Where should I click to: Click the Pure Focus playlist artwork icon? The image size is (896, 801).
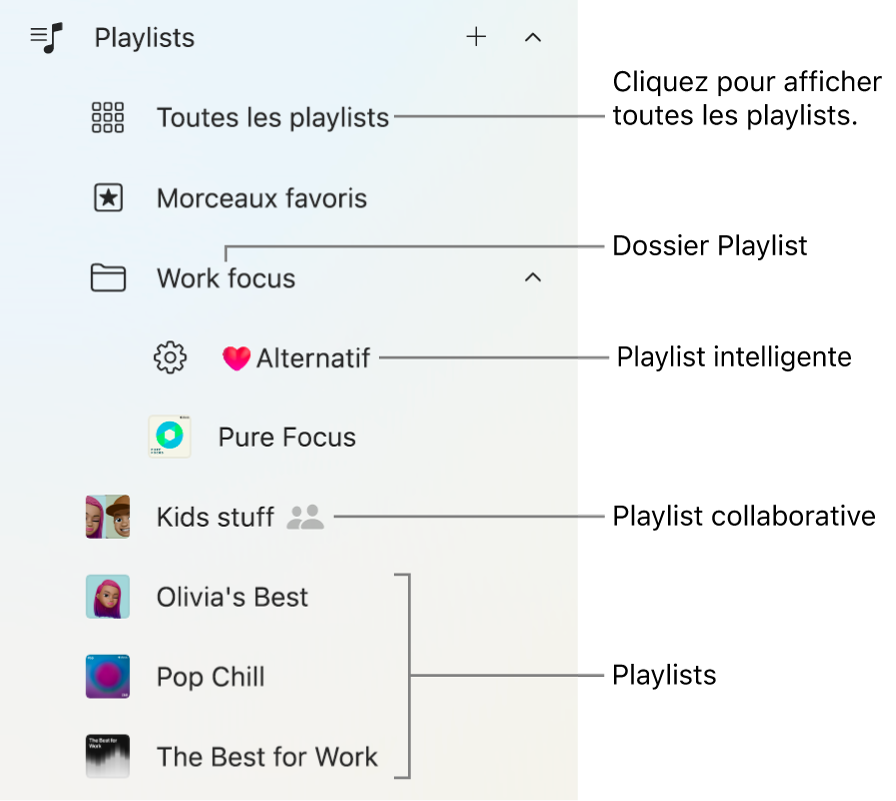click(x=169, y=436)
